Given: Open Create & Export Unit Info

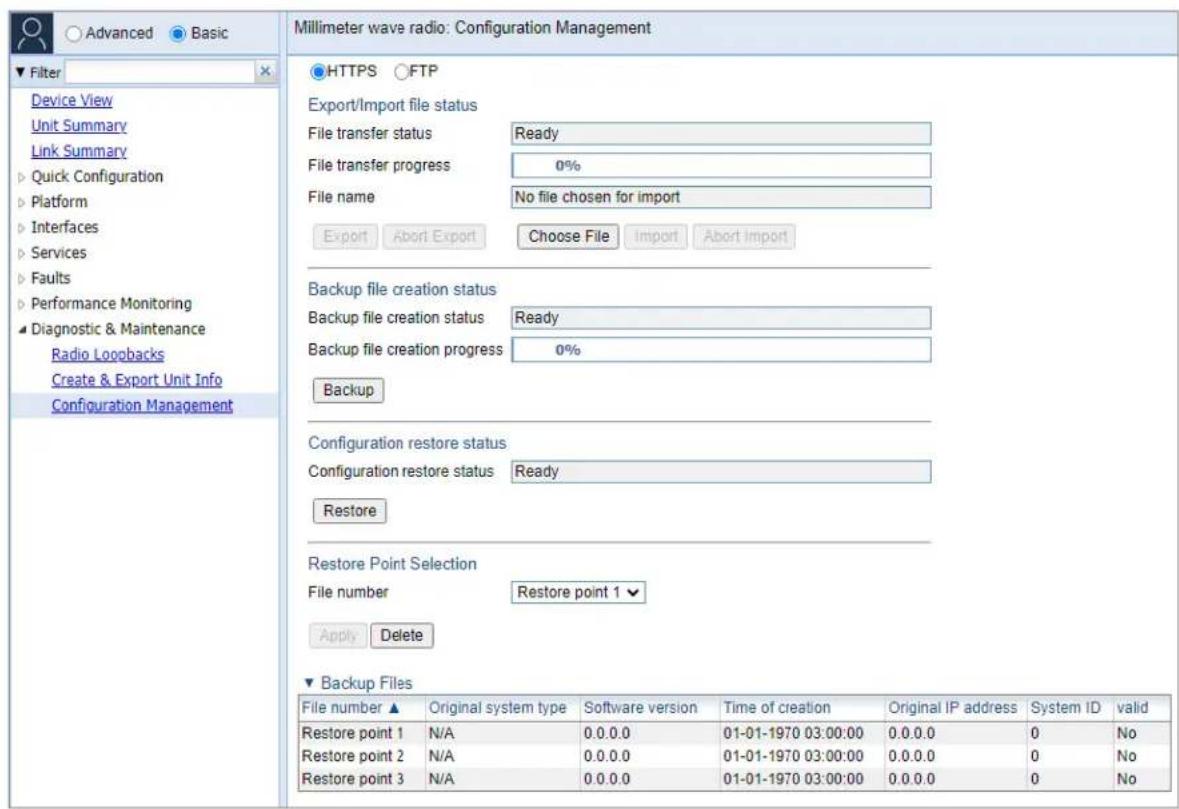Looking at the screenshot, I should point(137,380).
